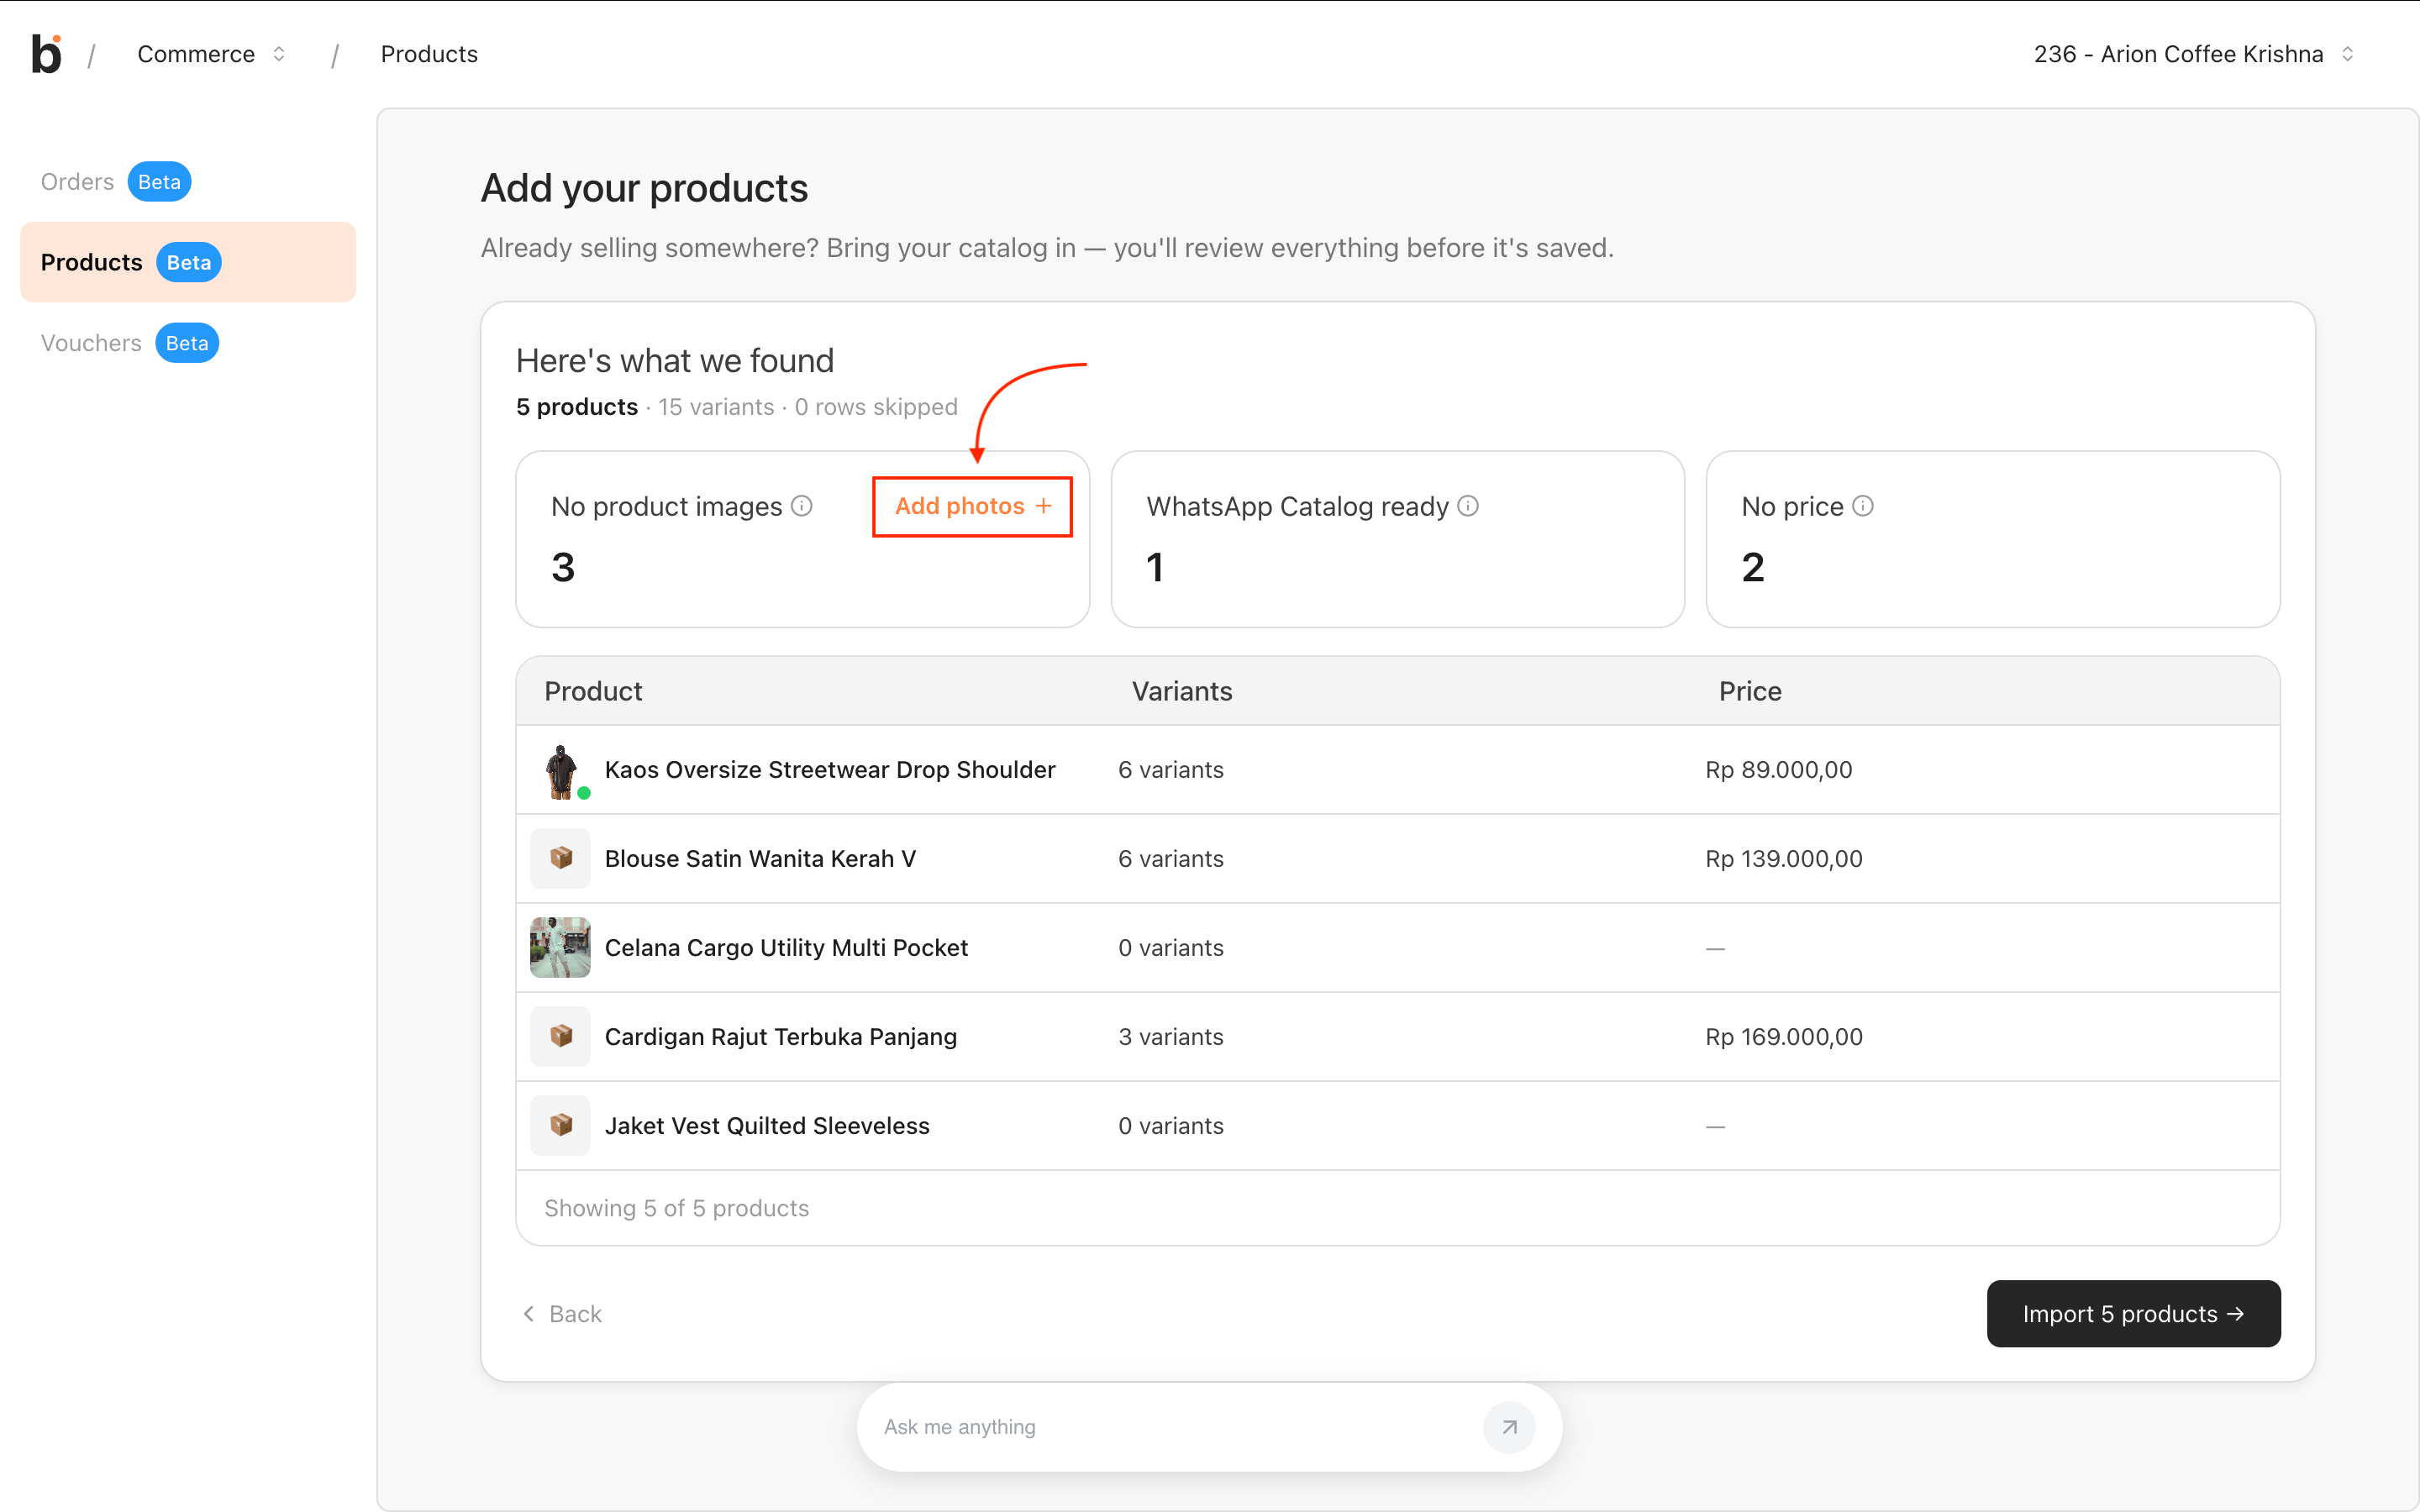Click price 'Rp 89.000,00'
The height and width of the screenshot is (1512, 2420).
pyautogui.click(x=1779, y=770)
